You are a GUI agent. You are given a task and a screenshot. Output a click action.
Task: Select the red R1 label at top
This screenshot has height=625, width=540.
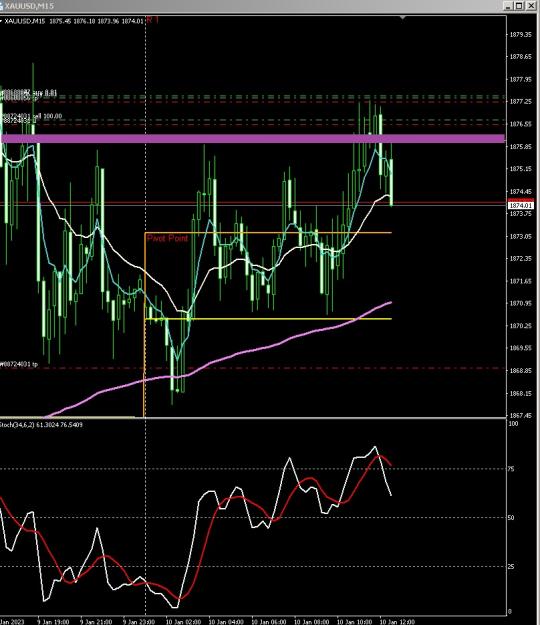(153, 20)
